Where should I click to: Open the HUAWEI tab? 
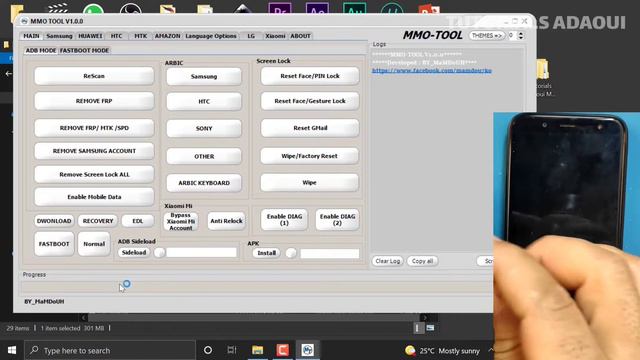point(90,36)
